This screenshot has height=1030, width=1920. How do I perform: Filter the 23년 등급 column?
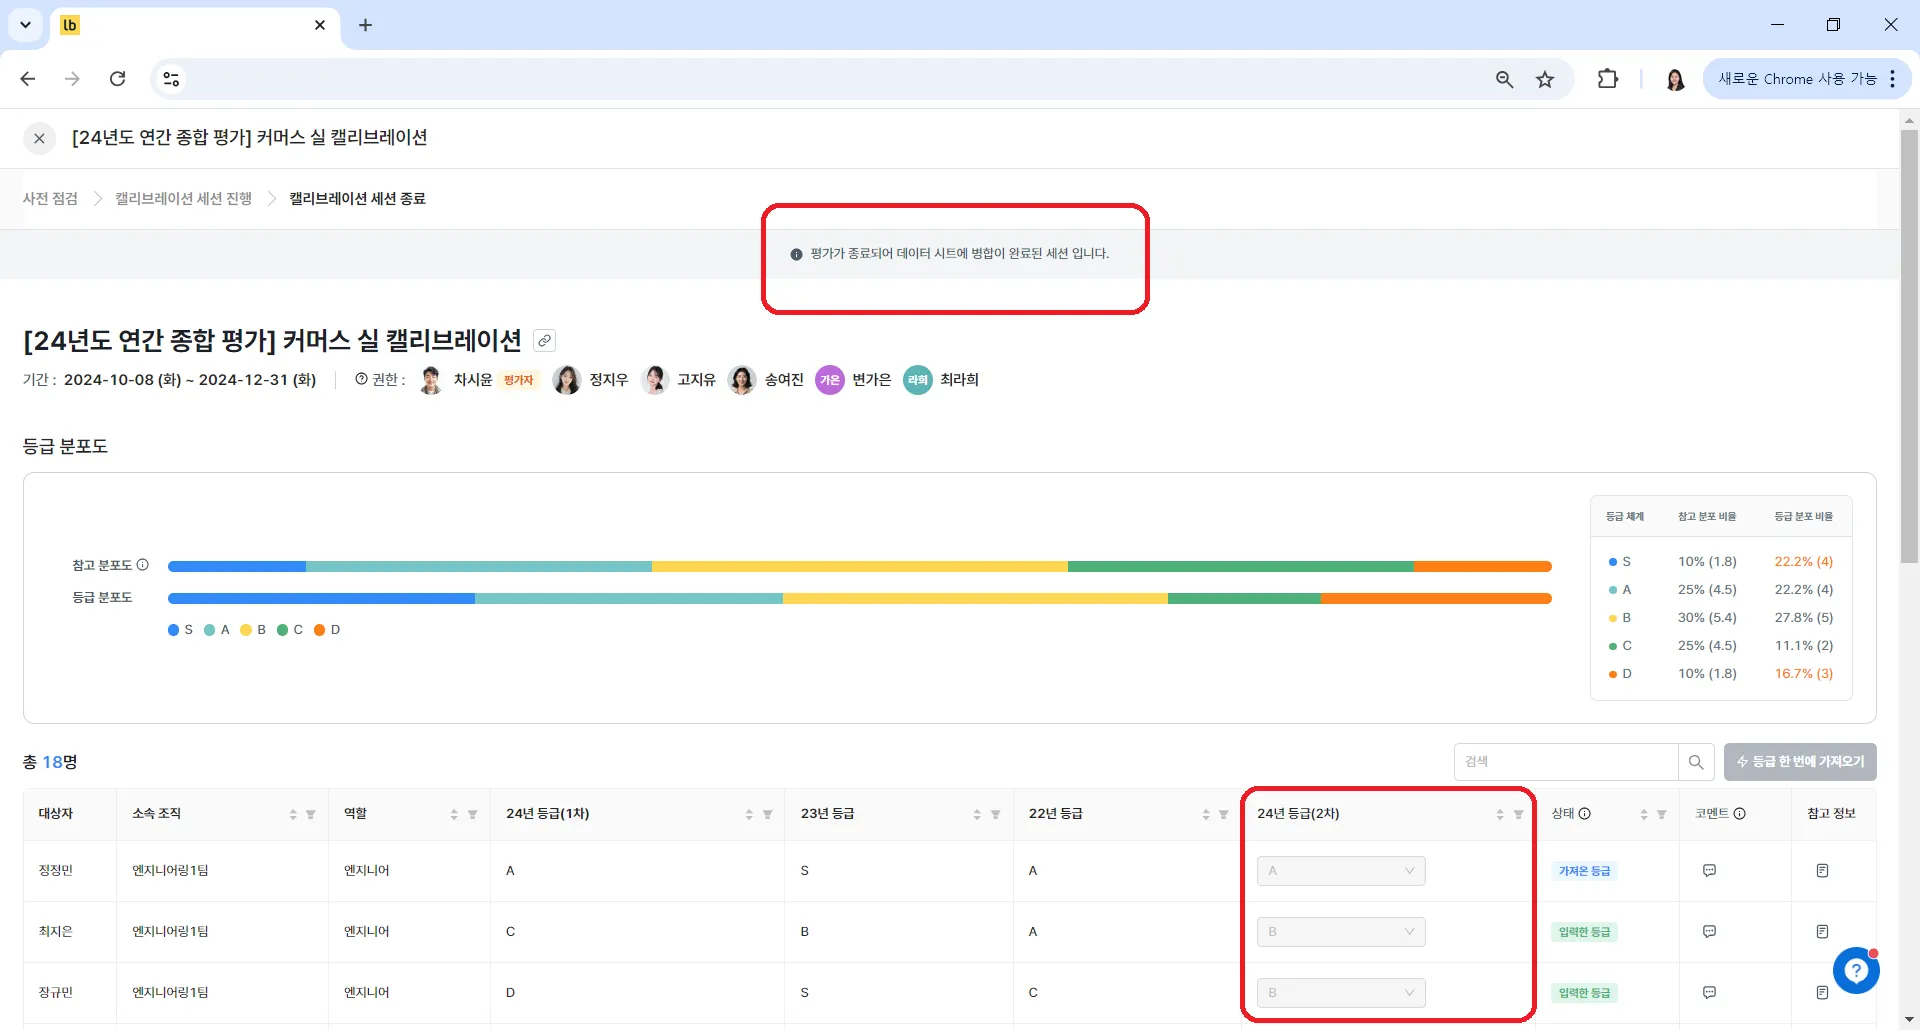coord(996,815)
